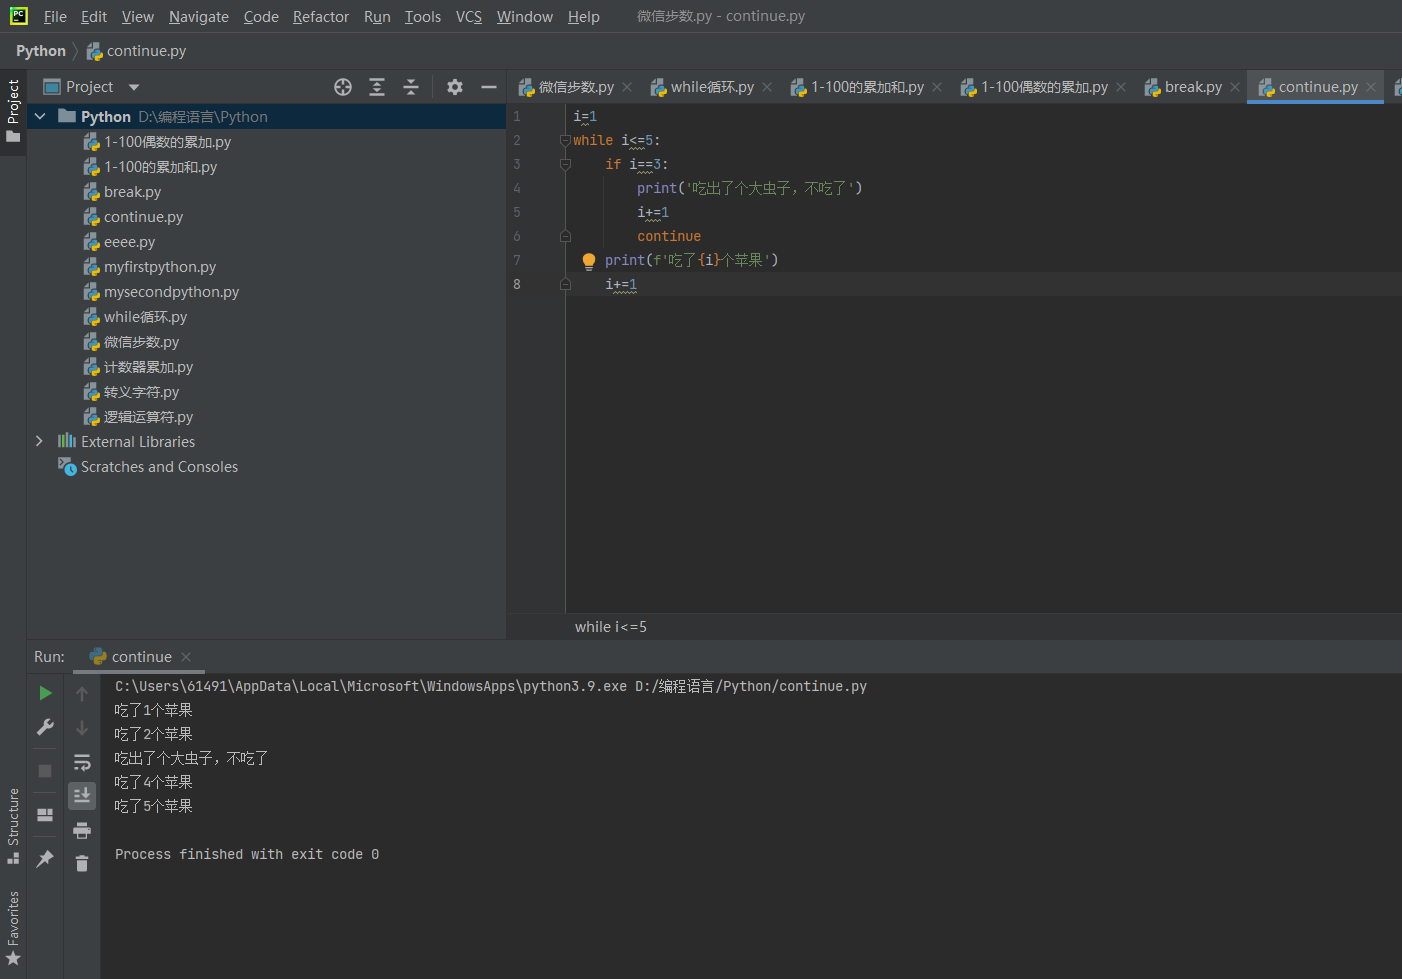Expand External Libraries node
The height and width of the screenshot is (979, 1402).
[x=39, y=441]
